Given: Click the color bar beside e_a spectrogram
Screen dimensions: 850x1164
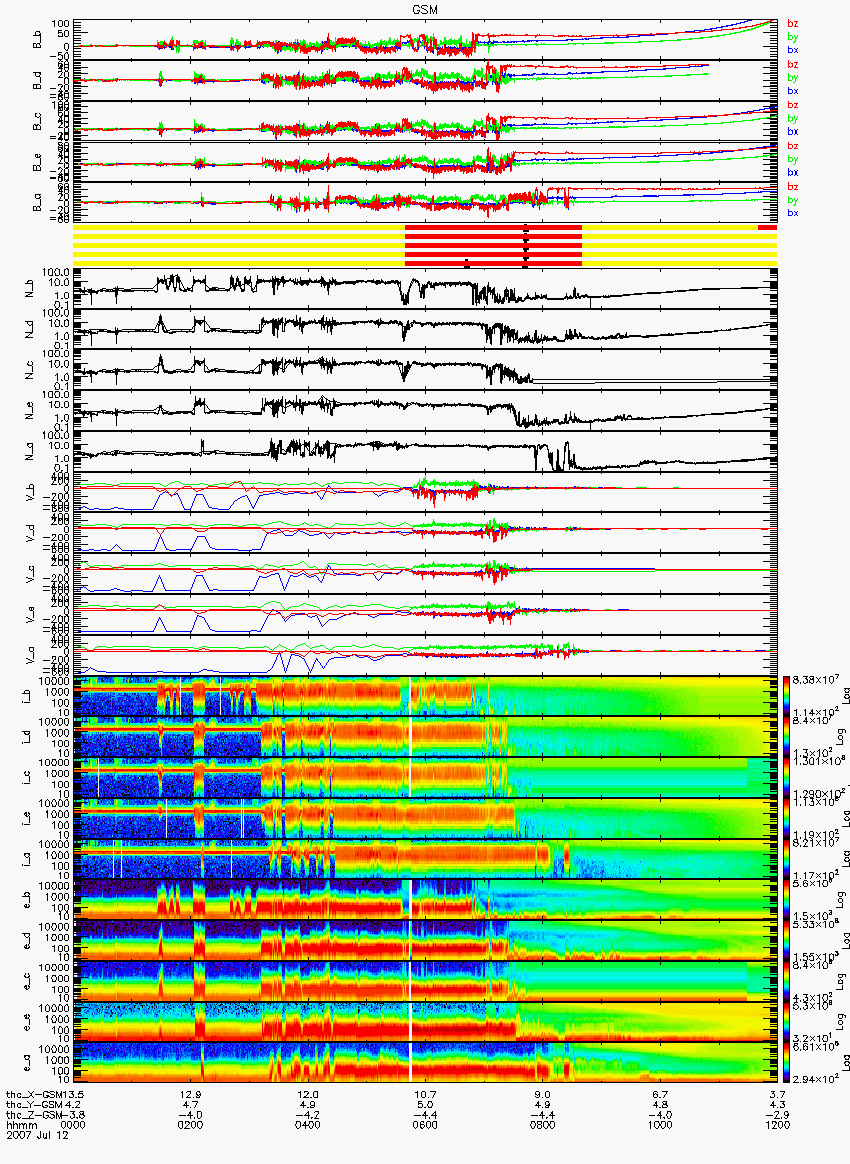Looking at the screenshot, I should [788, 1062].
